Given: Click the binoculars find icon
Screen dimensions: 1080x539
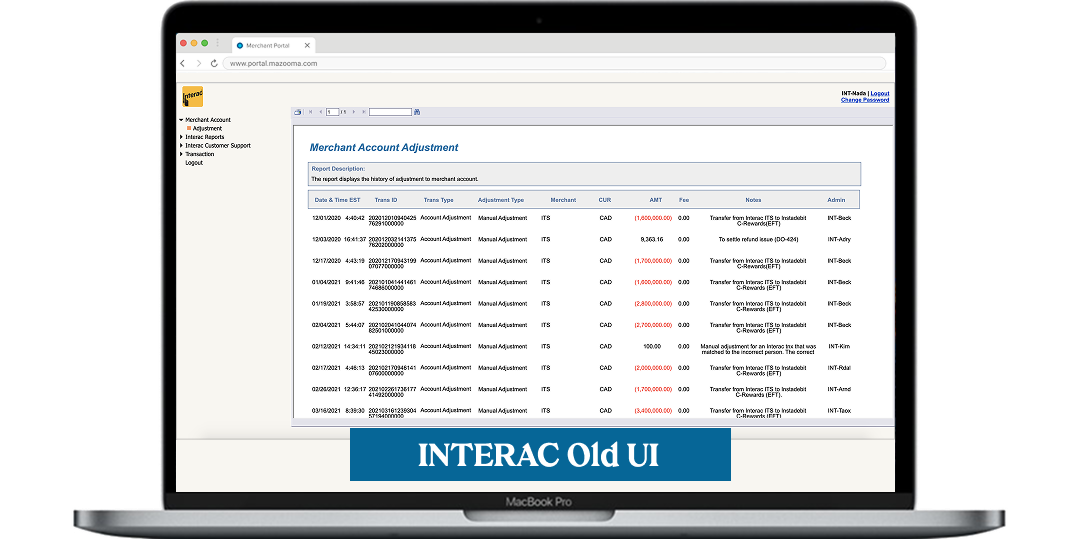Looking at the screenshot, I should tap(417, 112).
